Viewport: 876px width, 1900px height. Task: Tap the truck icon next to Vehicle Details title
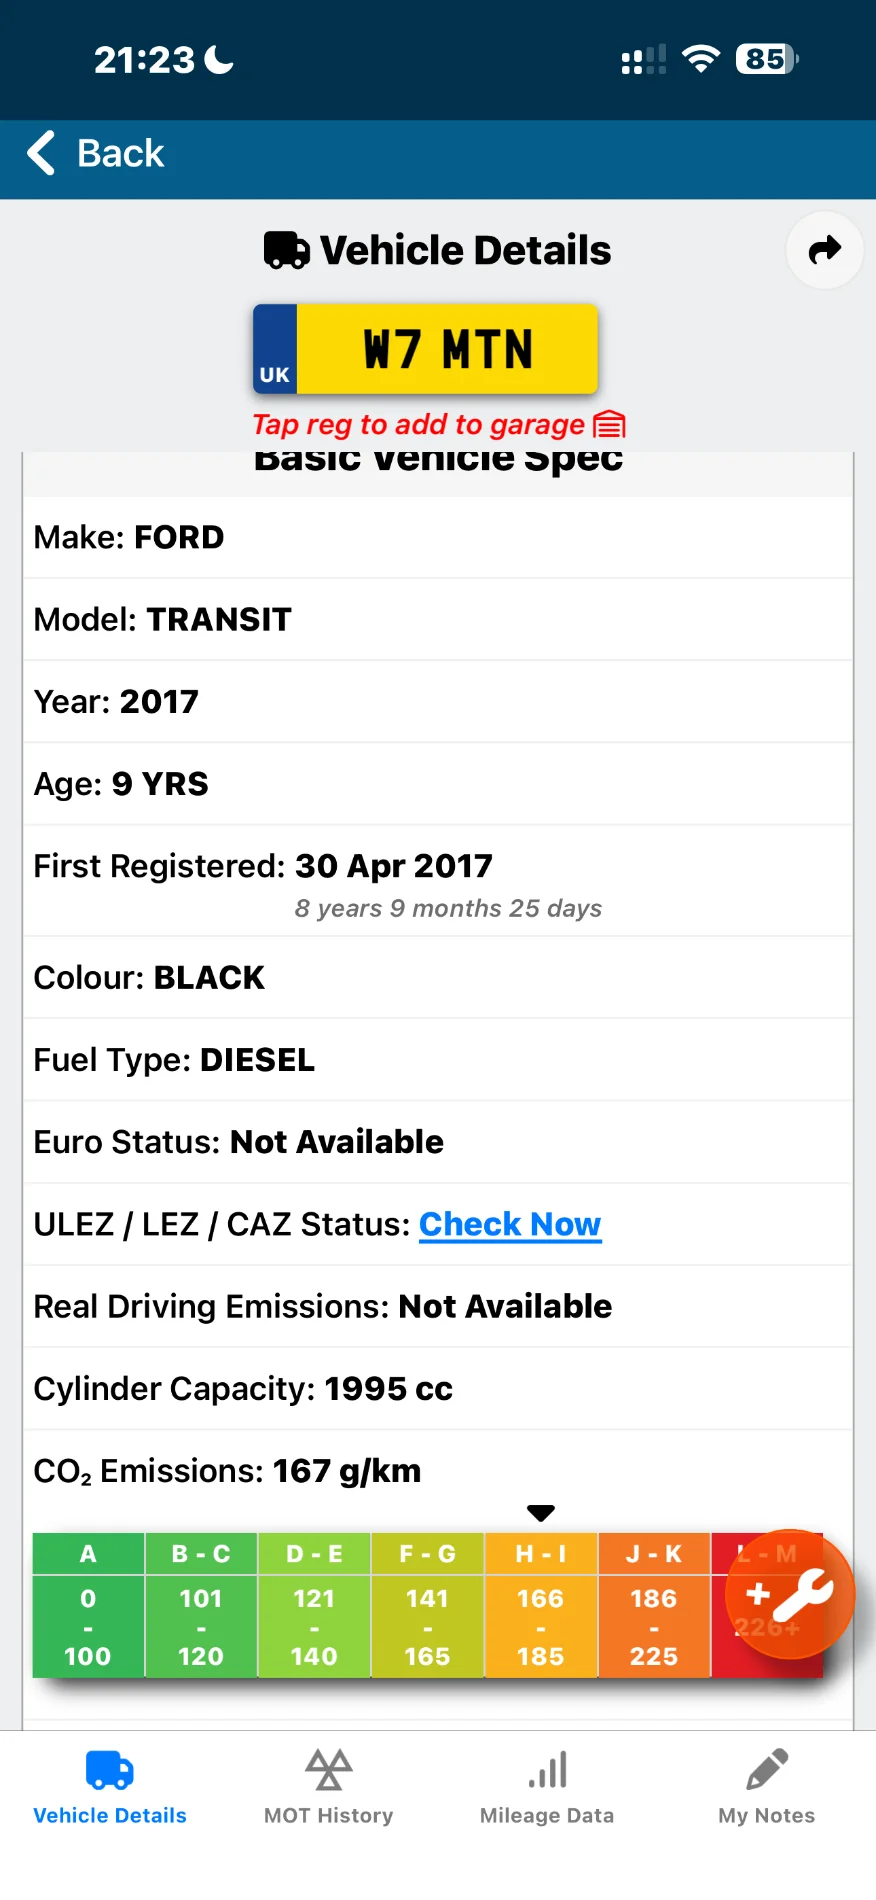tap(287, 250)
